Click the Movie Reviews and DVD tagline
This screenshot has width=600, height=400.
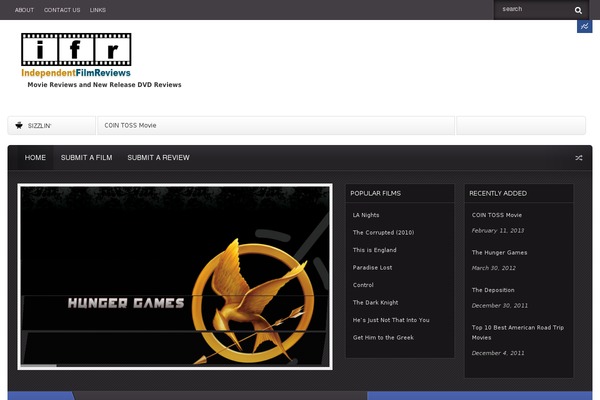coord(104,85)
